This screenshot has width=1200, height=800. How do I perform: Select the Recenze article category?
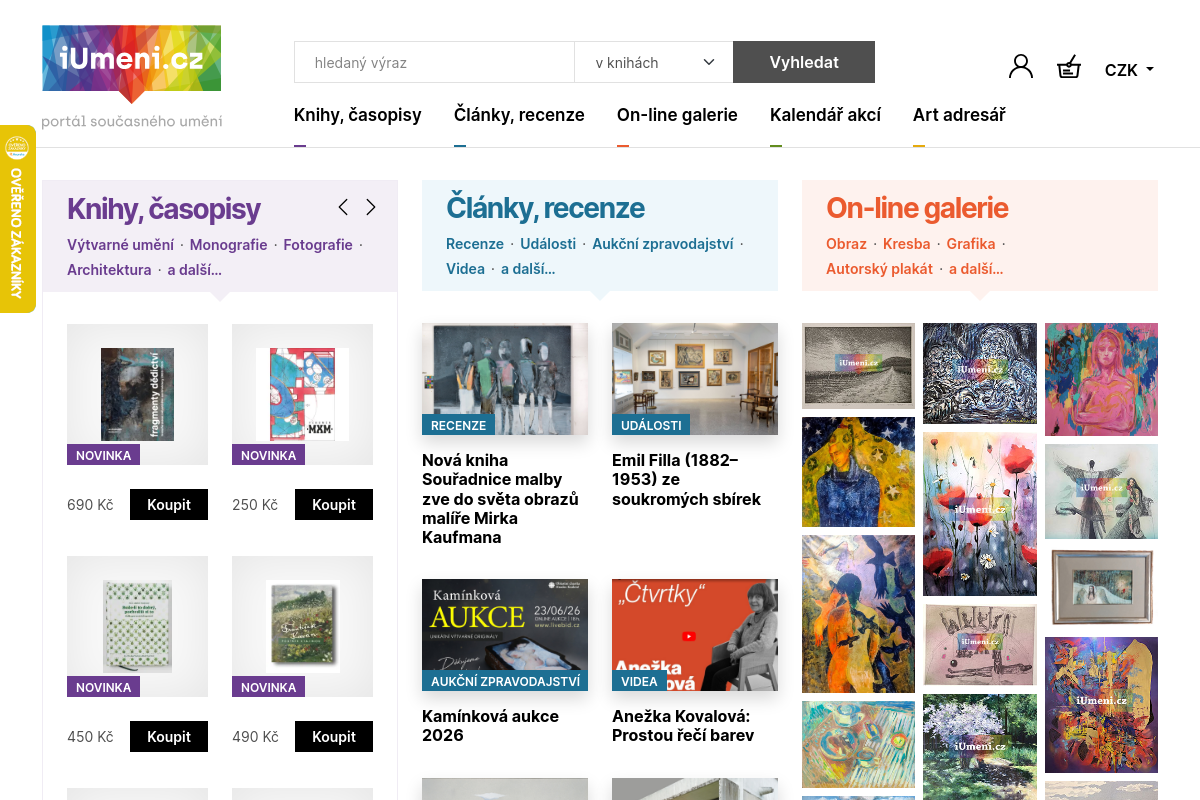click(475, 243)
